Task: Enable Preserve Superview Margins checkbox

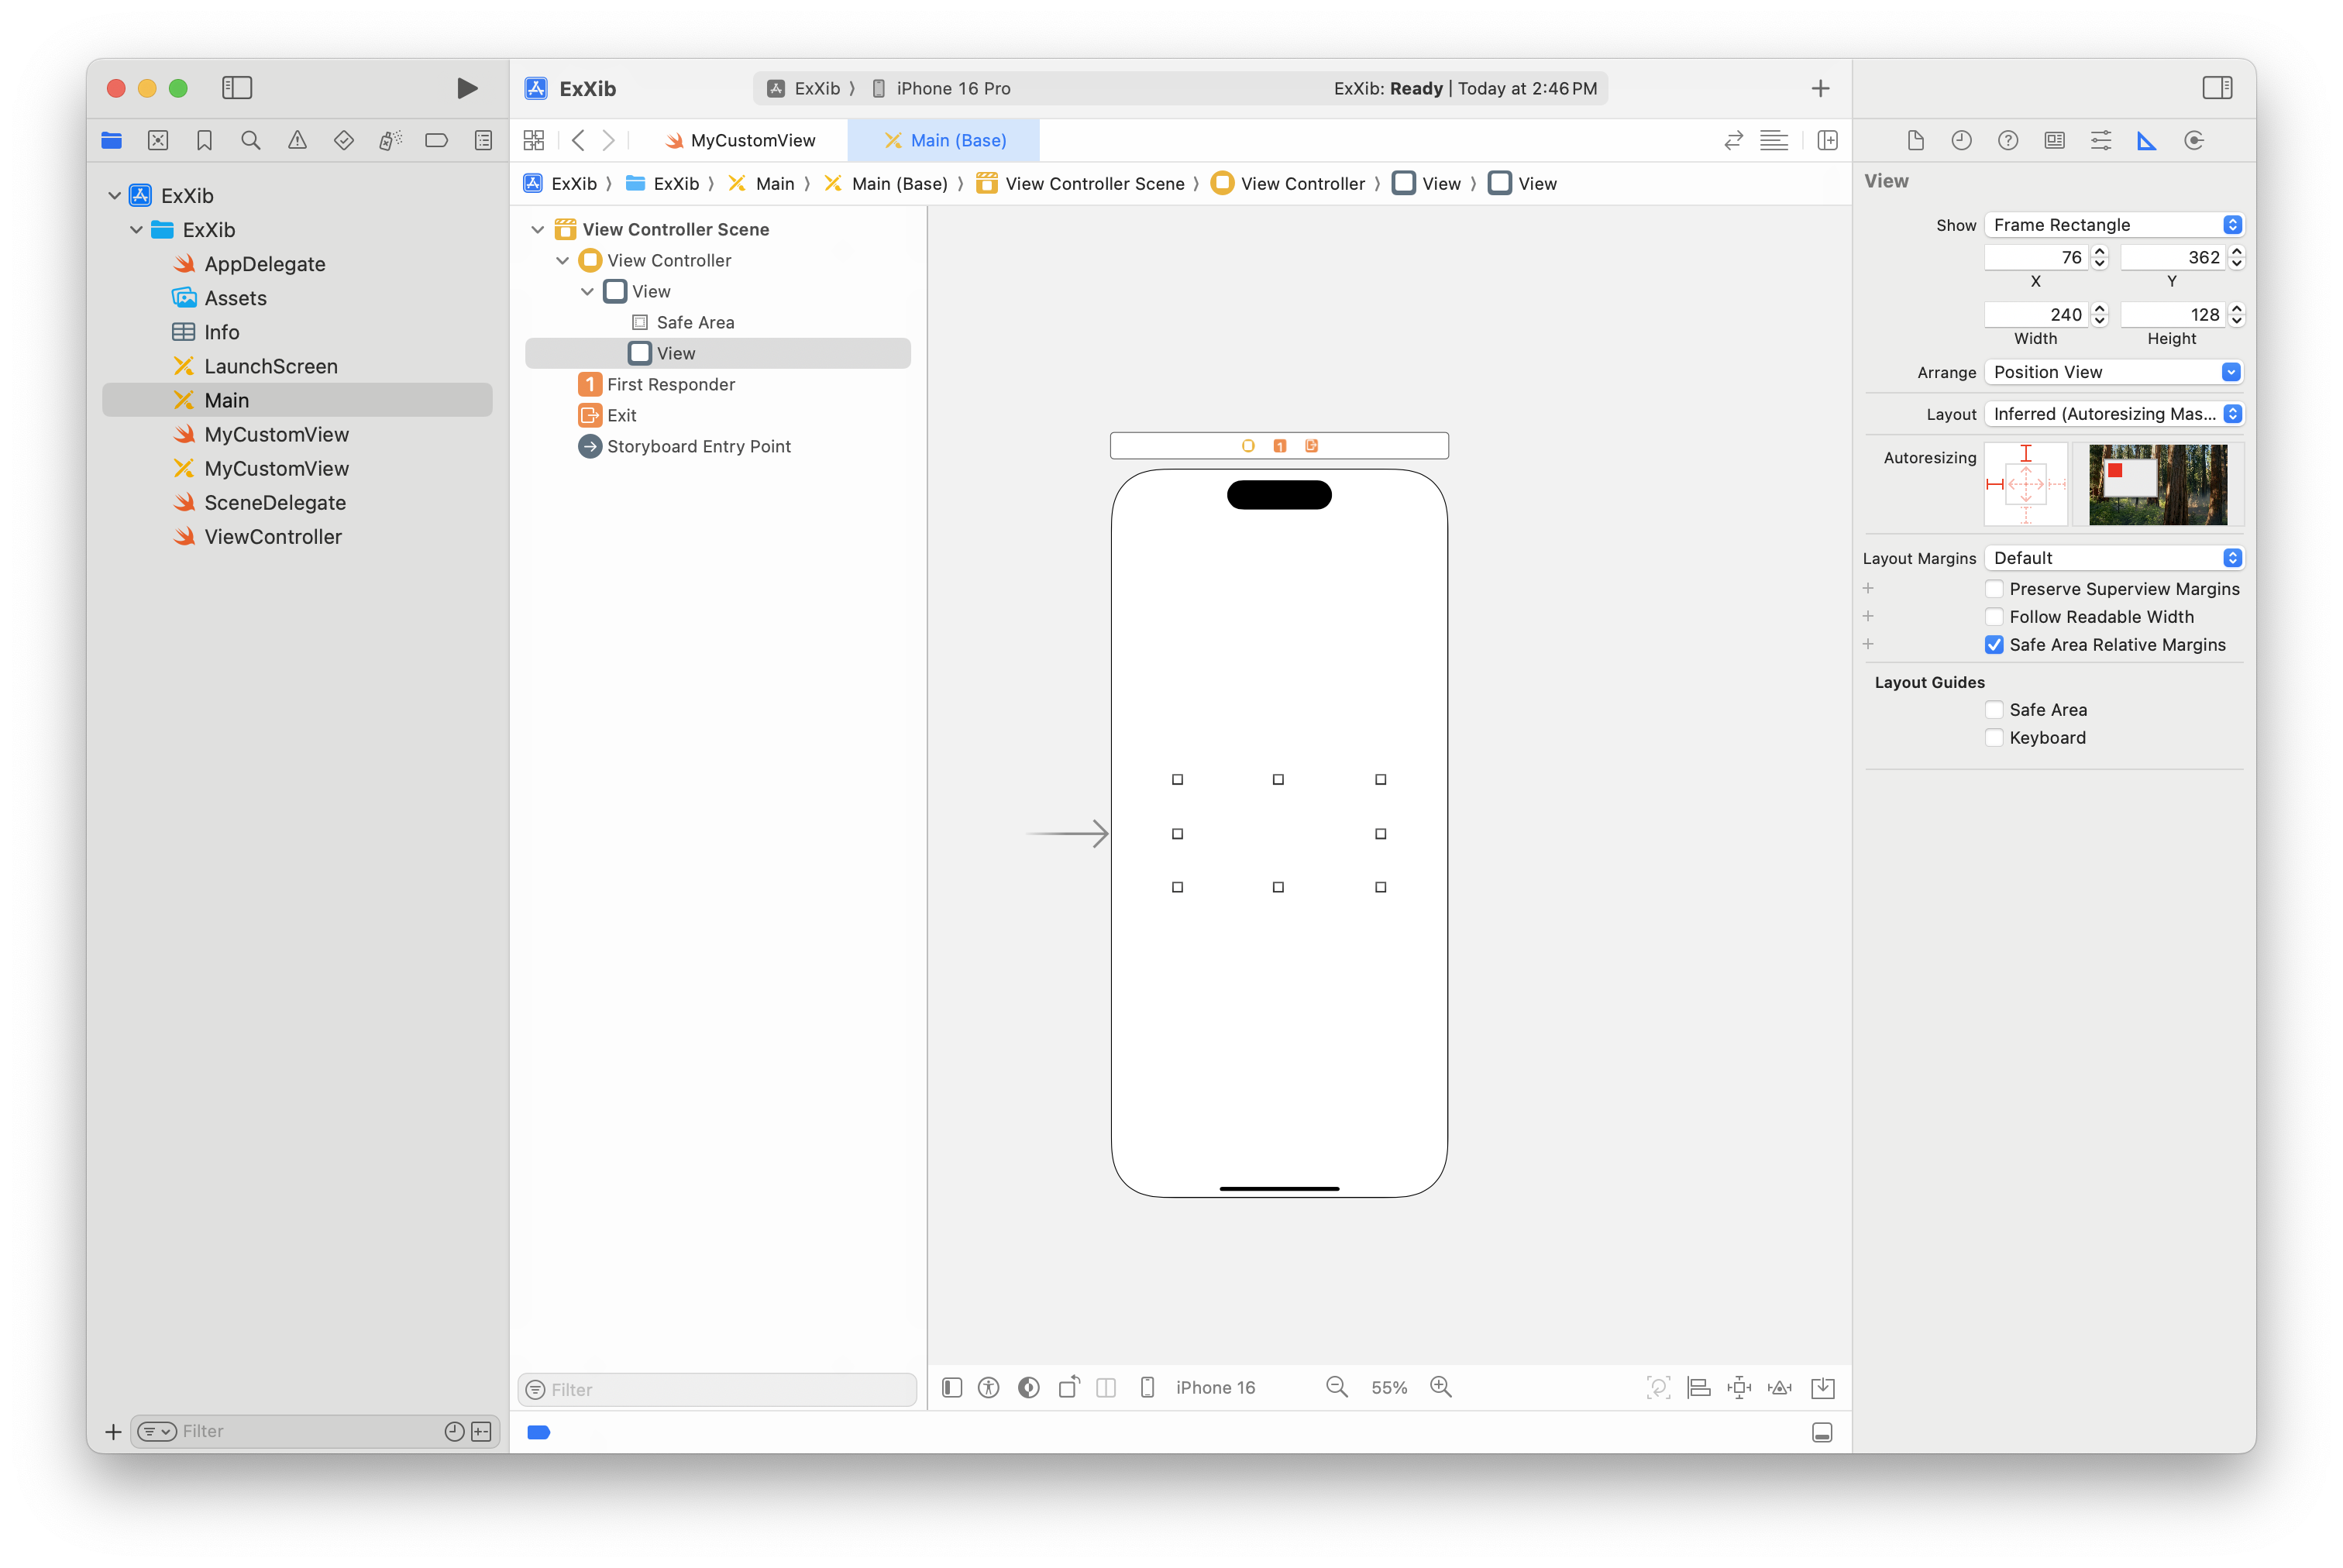Action: (1994, 589)
